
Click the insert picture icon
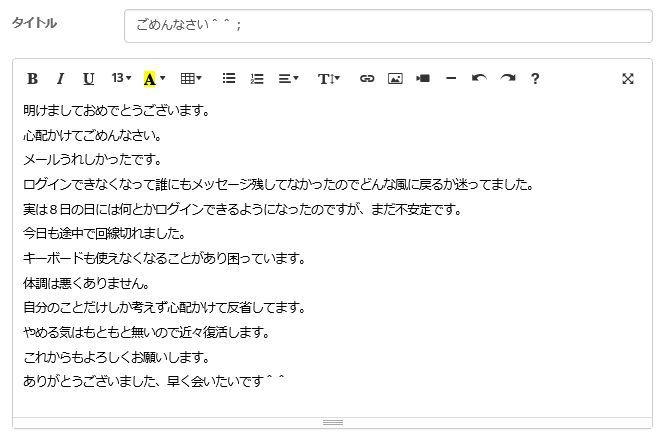(395, 79)
